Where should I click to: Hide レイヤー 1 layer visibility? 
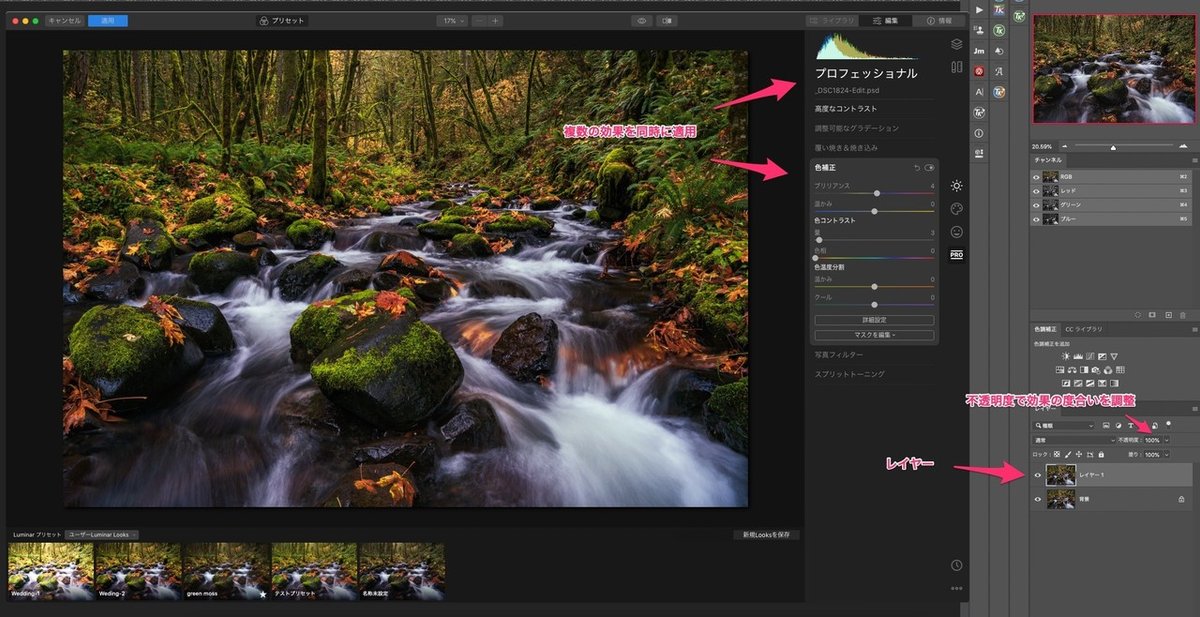[x=1037, y=475]
